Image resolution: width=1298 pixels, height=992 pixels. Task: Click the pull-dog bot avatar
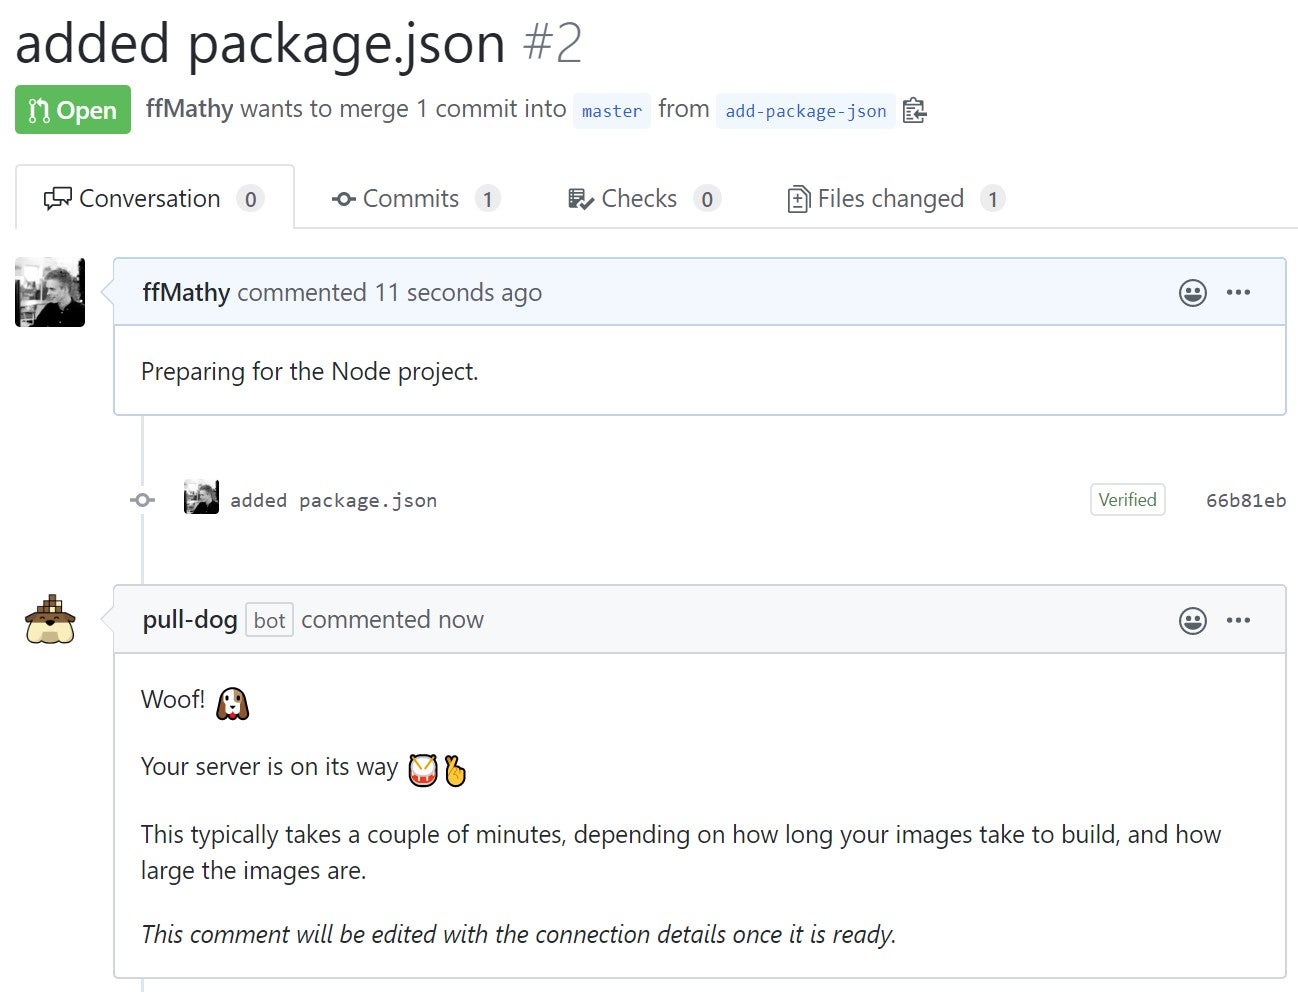click(x=50, y=620)
